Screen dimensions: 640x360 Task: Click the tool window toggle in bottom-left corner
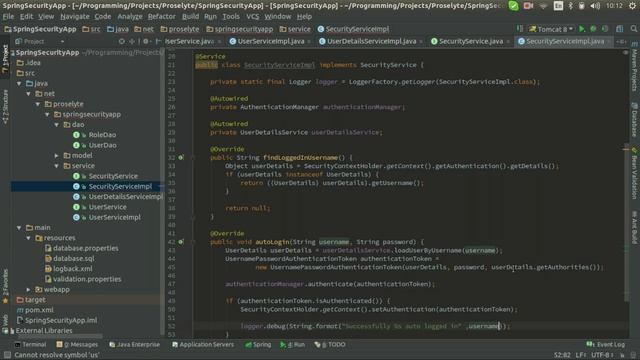pos(7,355)
